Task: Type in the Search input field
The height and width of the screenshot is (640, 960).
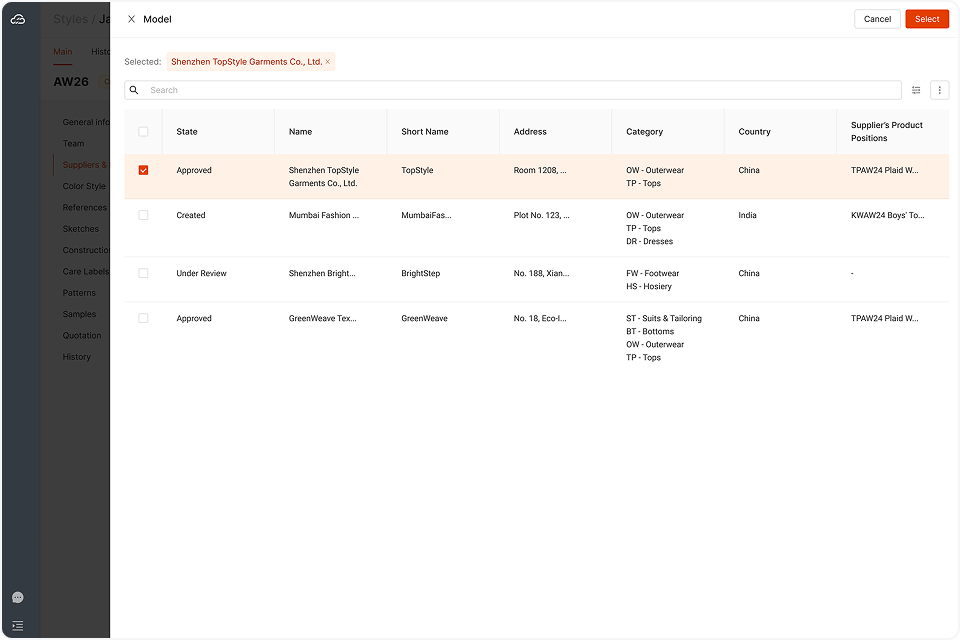Action: coord(520,90)
